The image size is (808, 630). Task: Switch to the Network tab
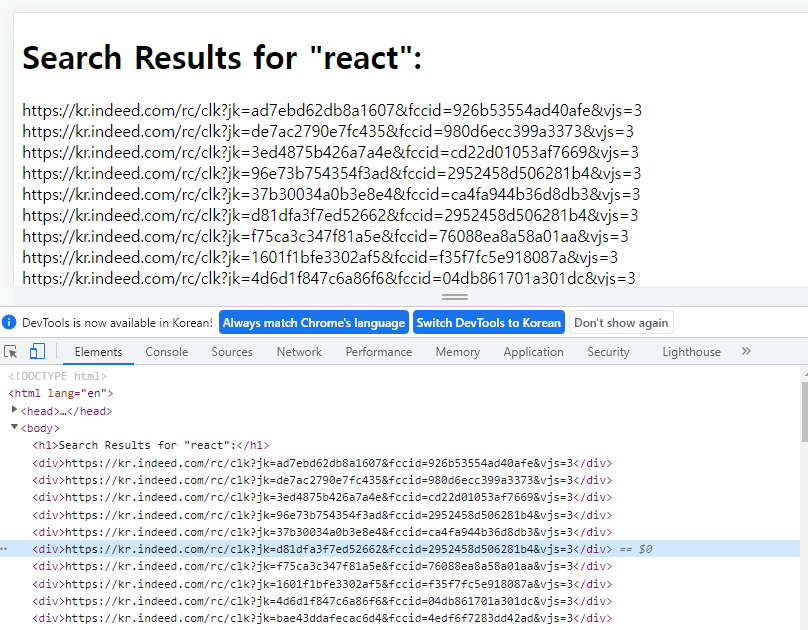tap(299, 352)
